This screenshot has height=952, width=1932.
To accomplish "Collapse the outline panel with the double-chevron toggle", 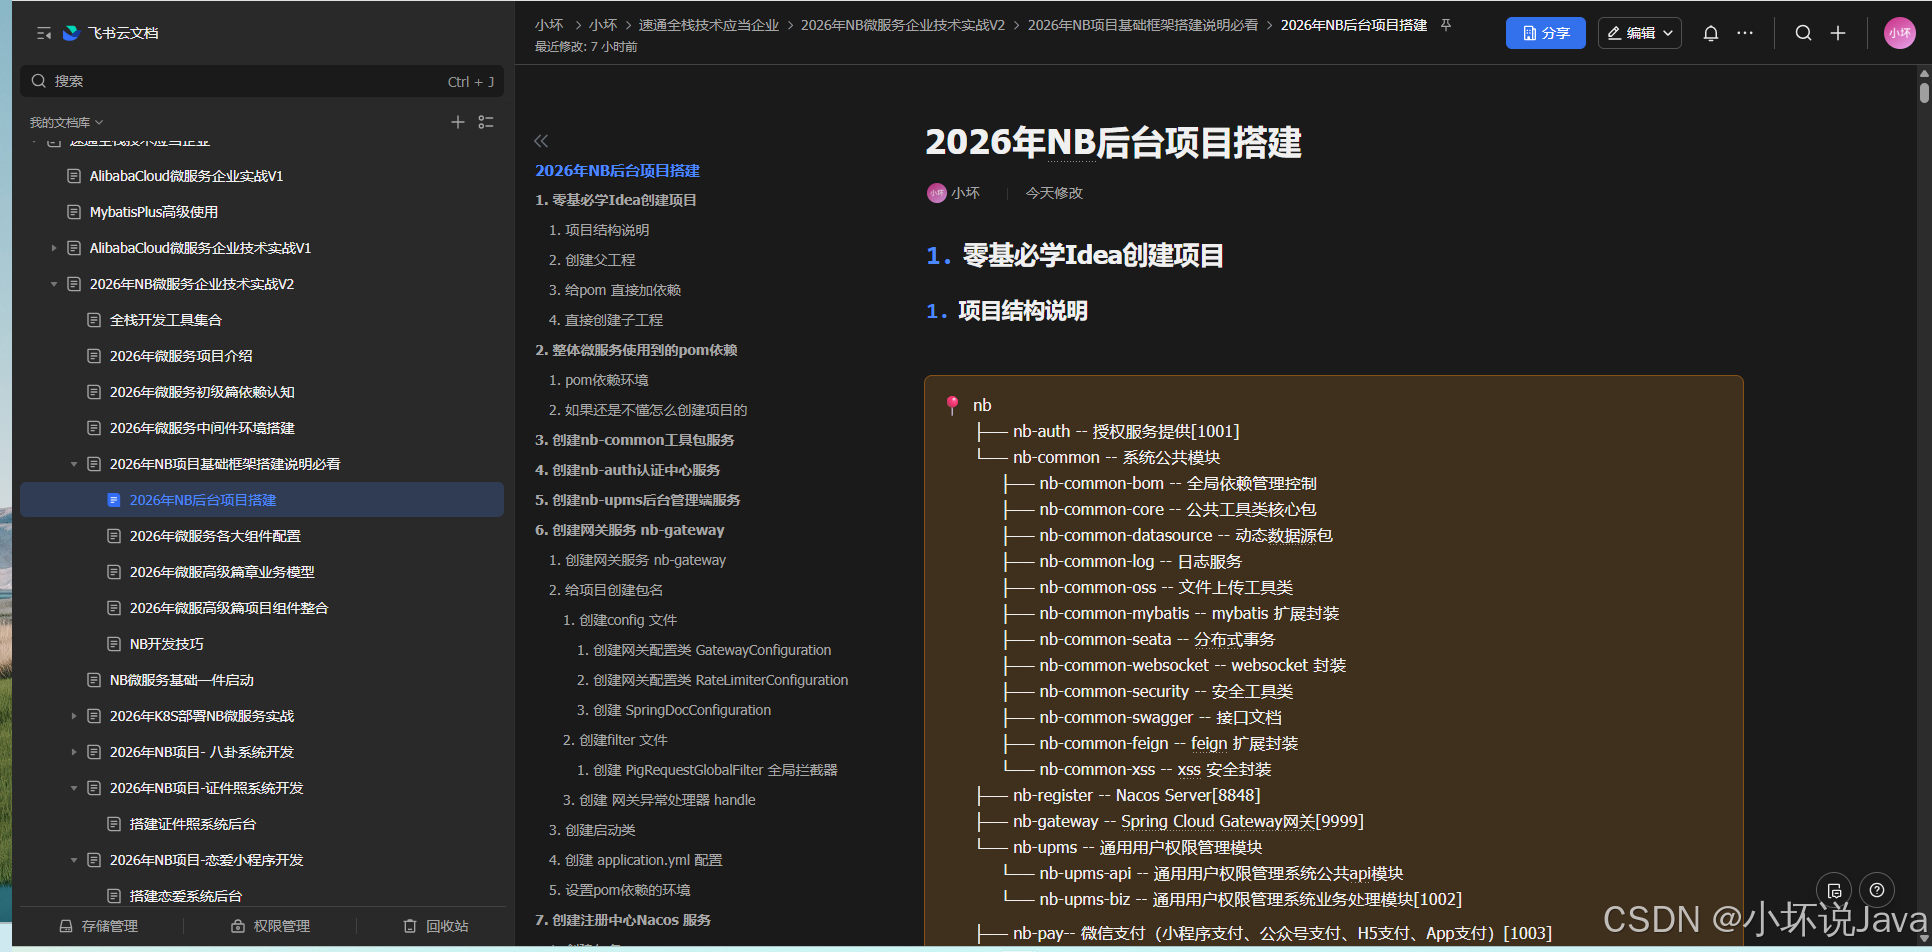I will (x=541, y=141).
